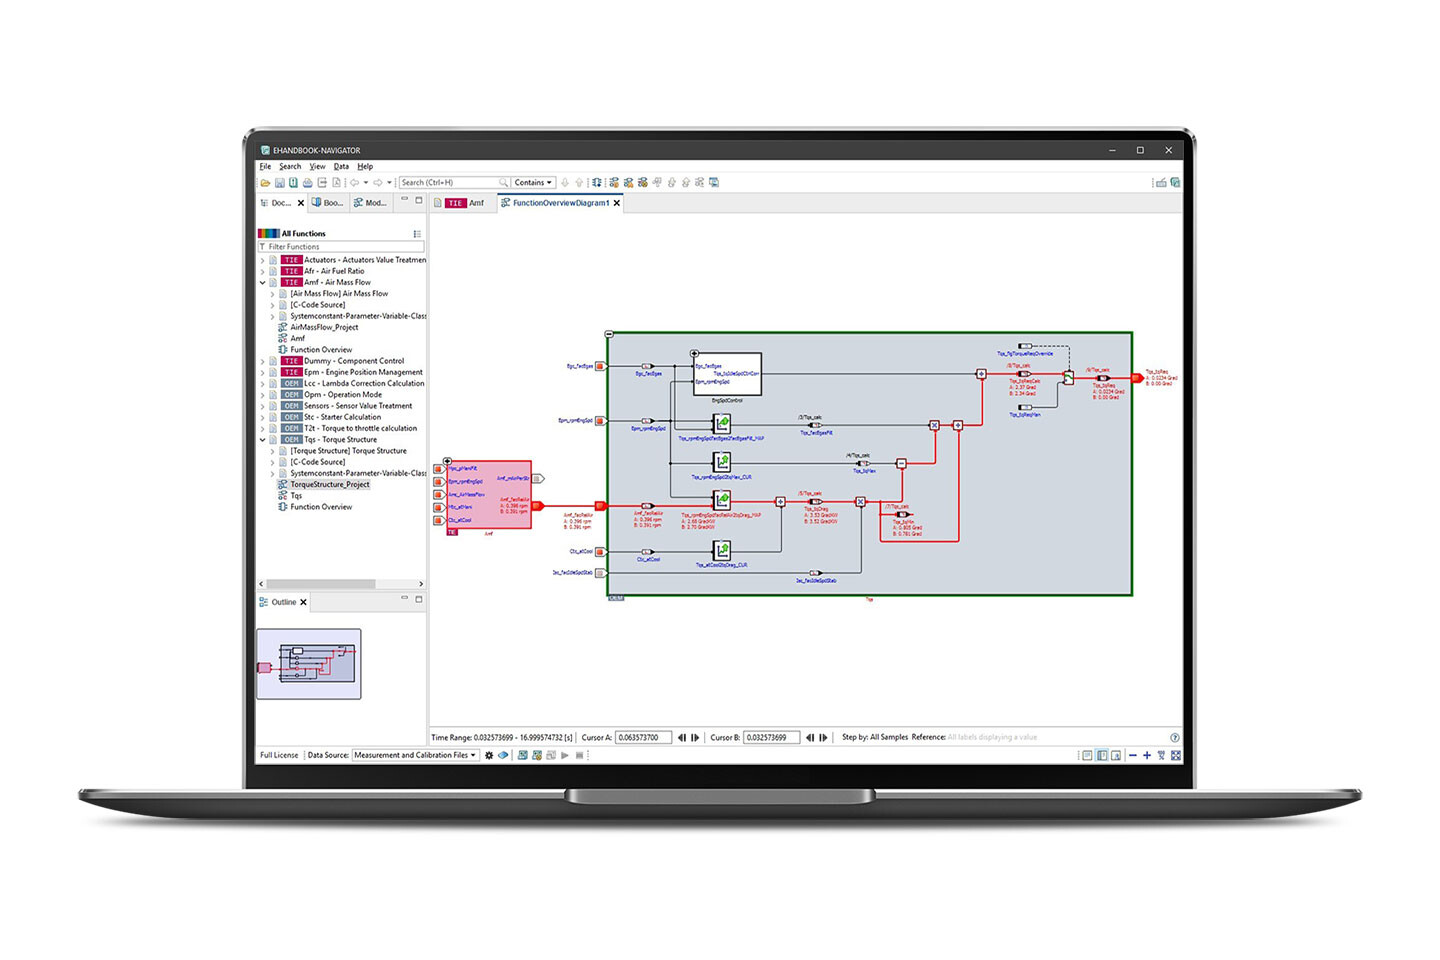Click the Outline diagram thumbnail

[309, 664]
